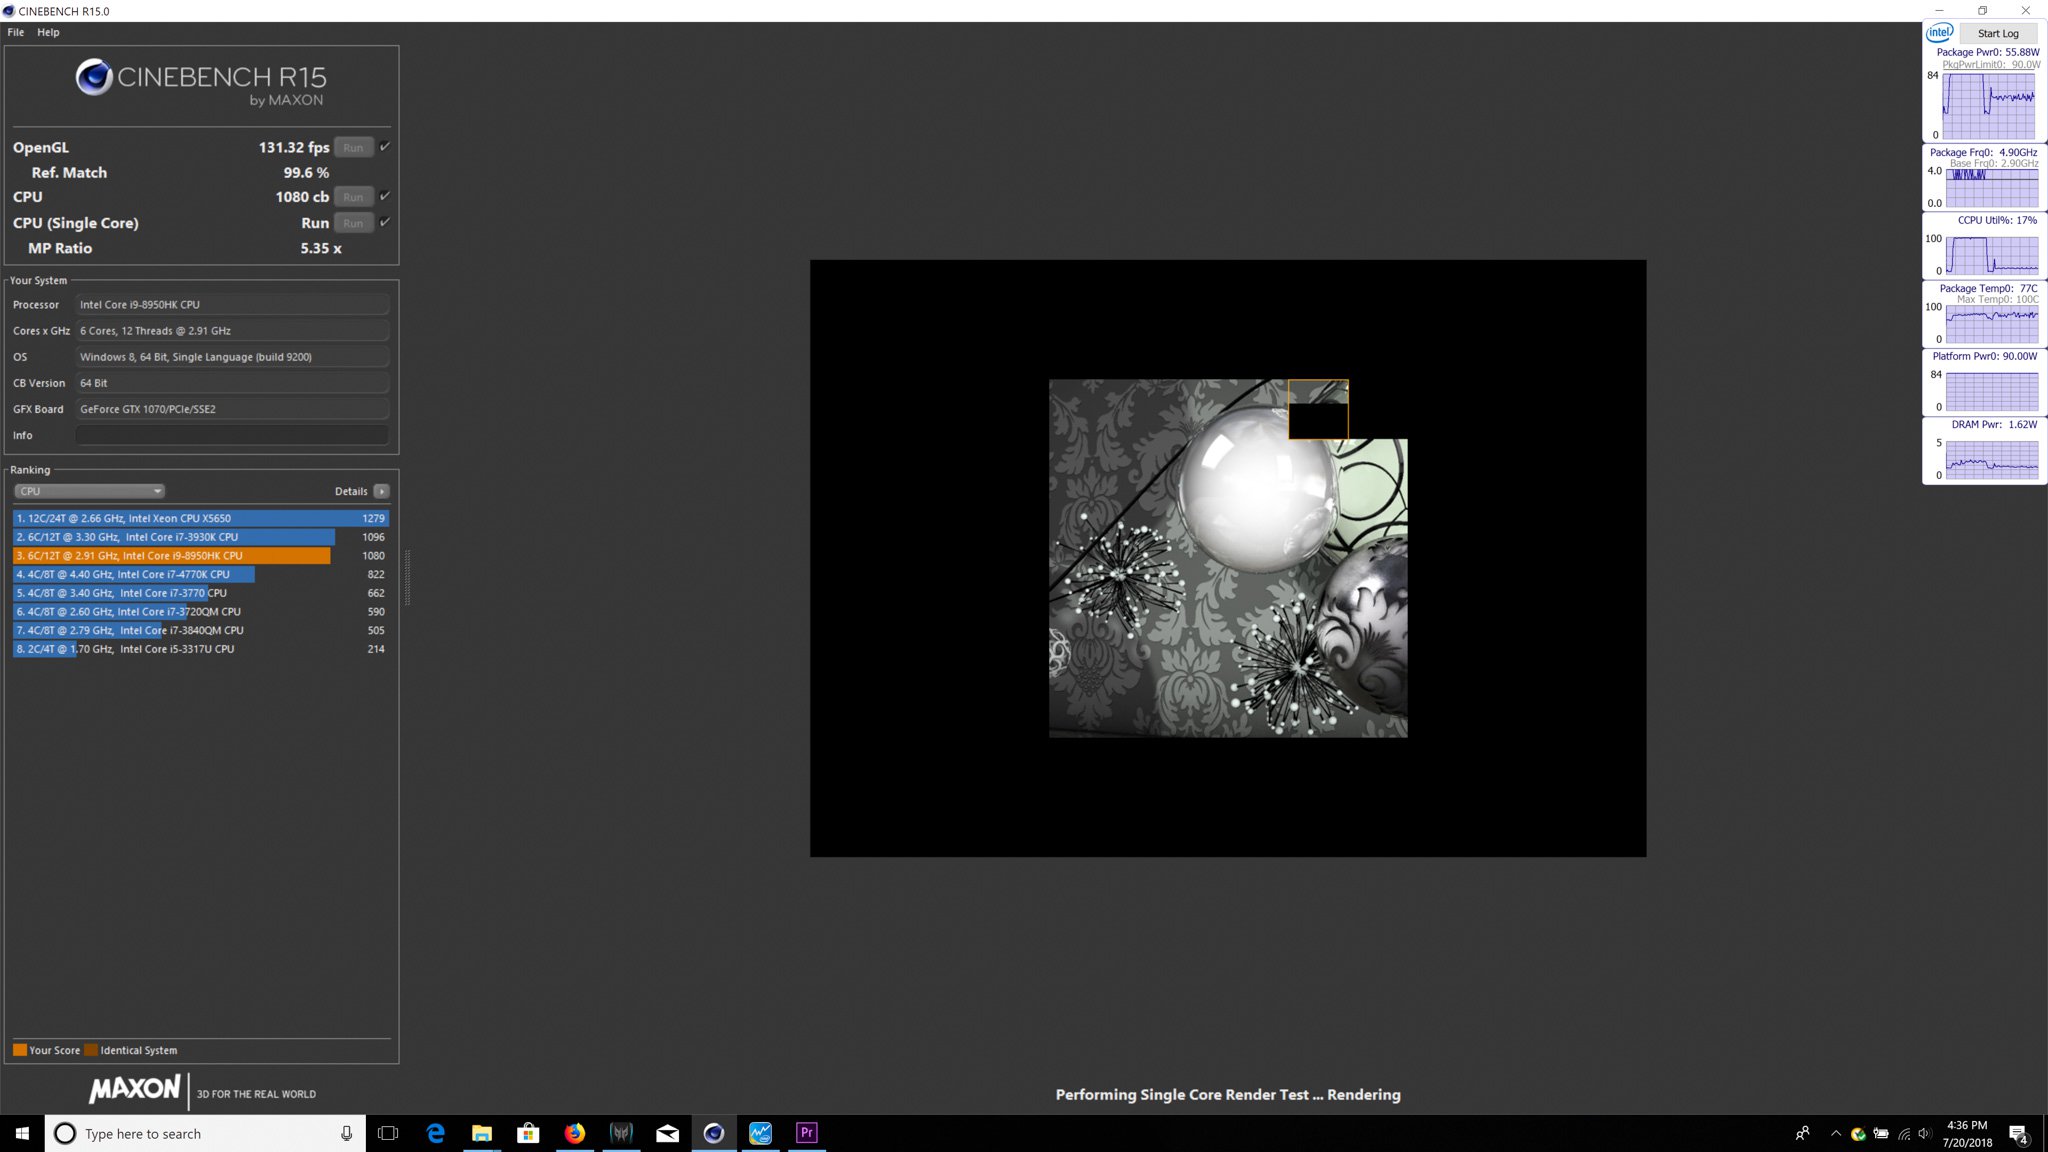The image size is (2048, 1152).
Task: Click Start Log in Intel power gadget
Action: tap(1998, 33)
